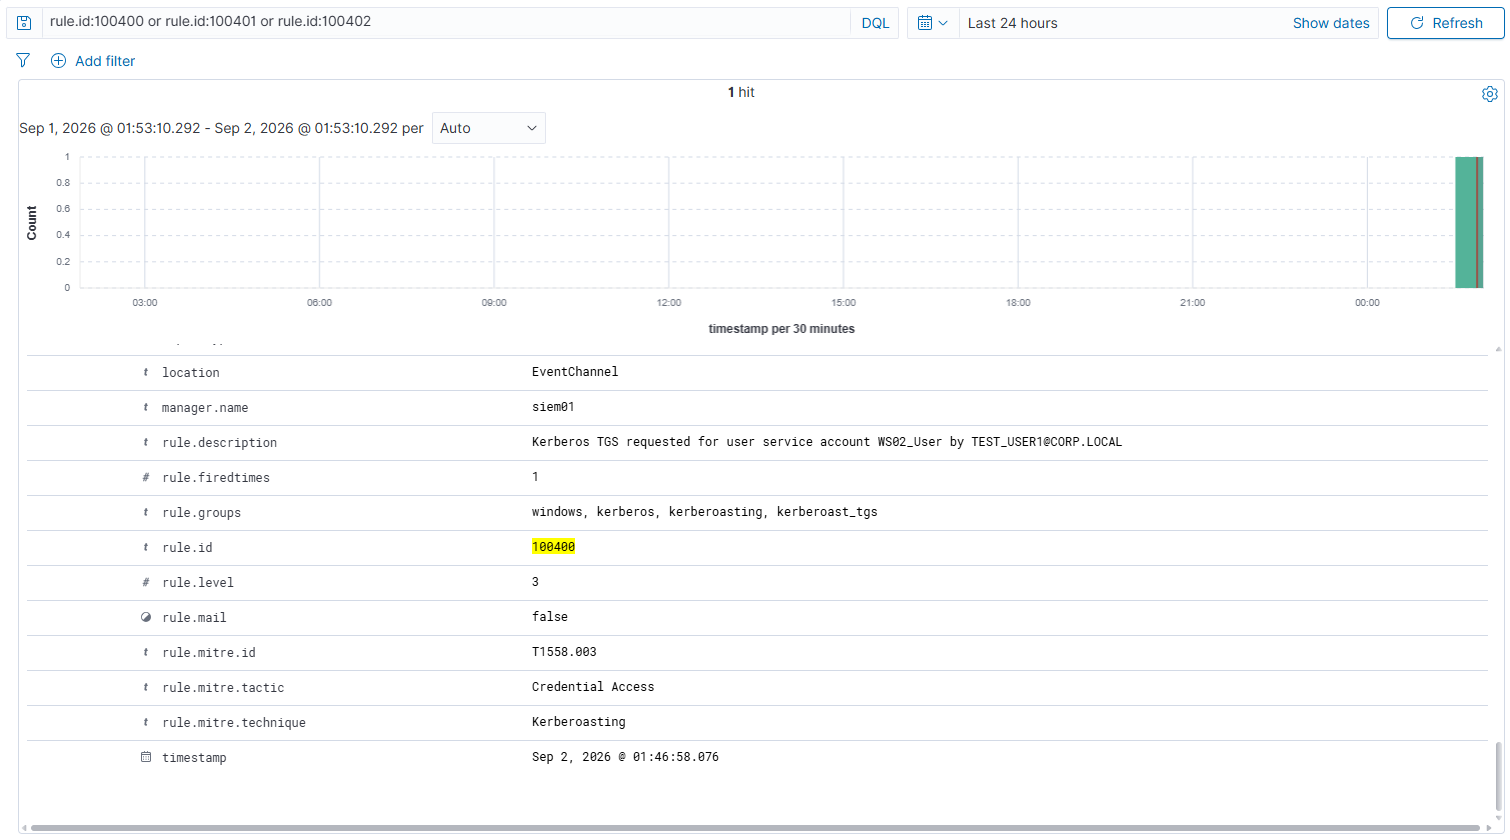
Task: Switch query language via DQL button
Action: (x=875, y=23)
